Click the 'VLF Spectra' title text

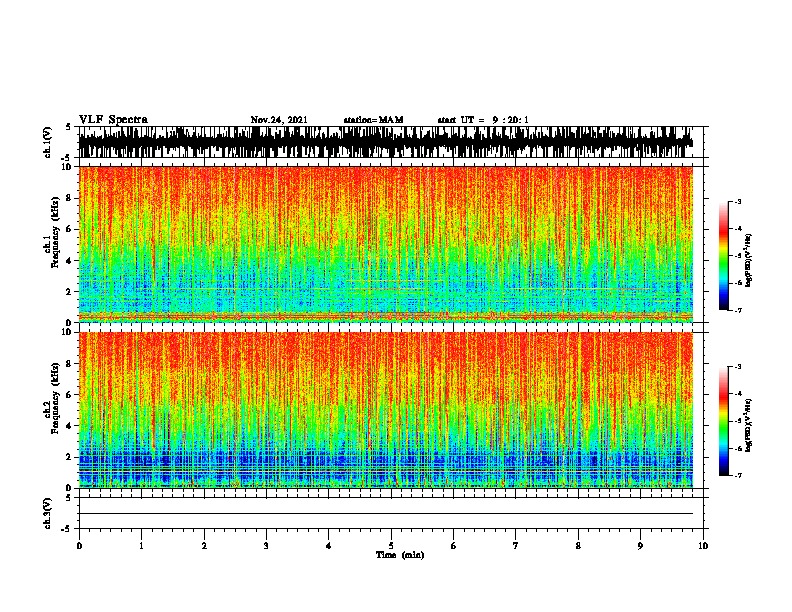[113, 120]
